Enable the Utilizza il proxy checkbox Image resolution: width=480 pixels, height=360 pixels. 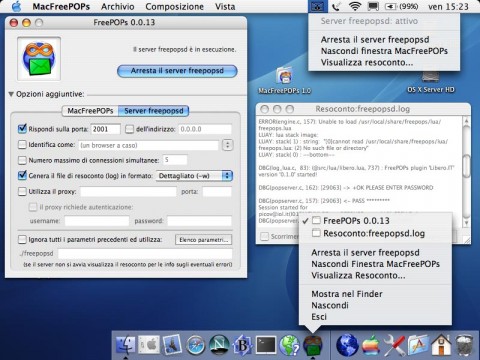(x=22, y=191)
